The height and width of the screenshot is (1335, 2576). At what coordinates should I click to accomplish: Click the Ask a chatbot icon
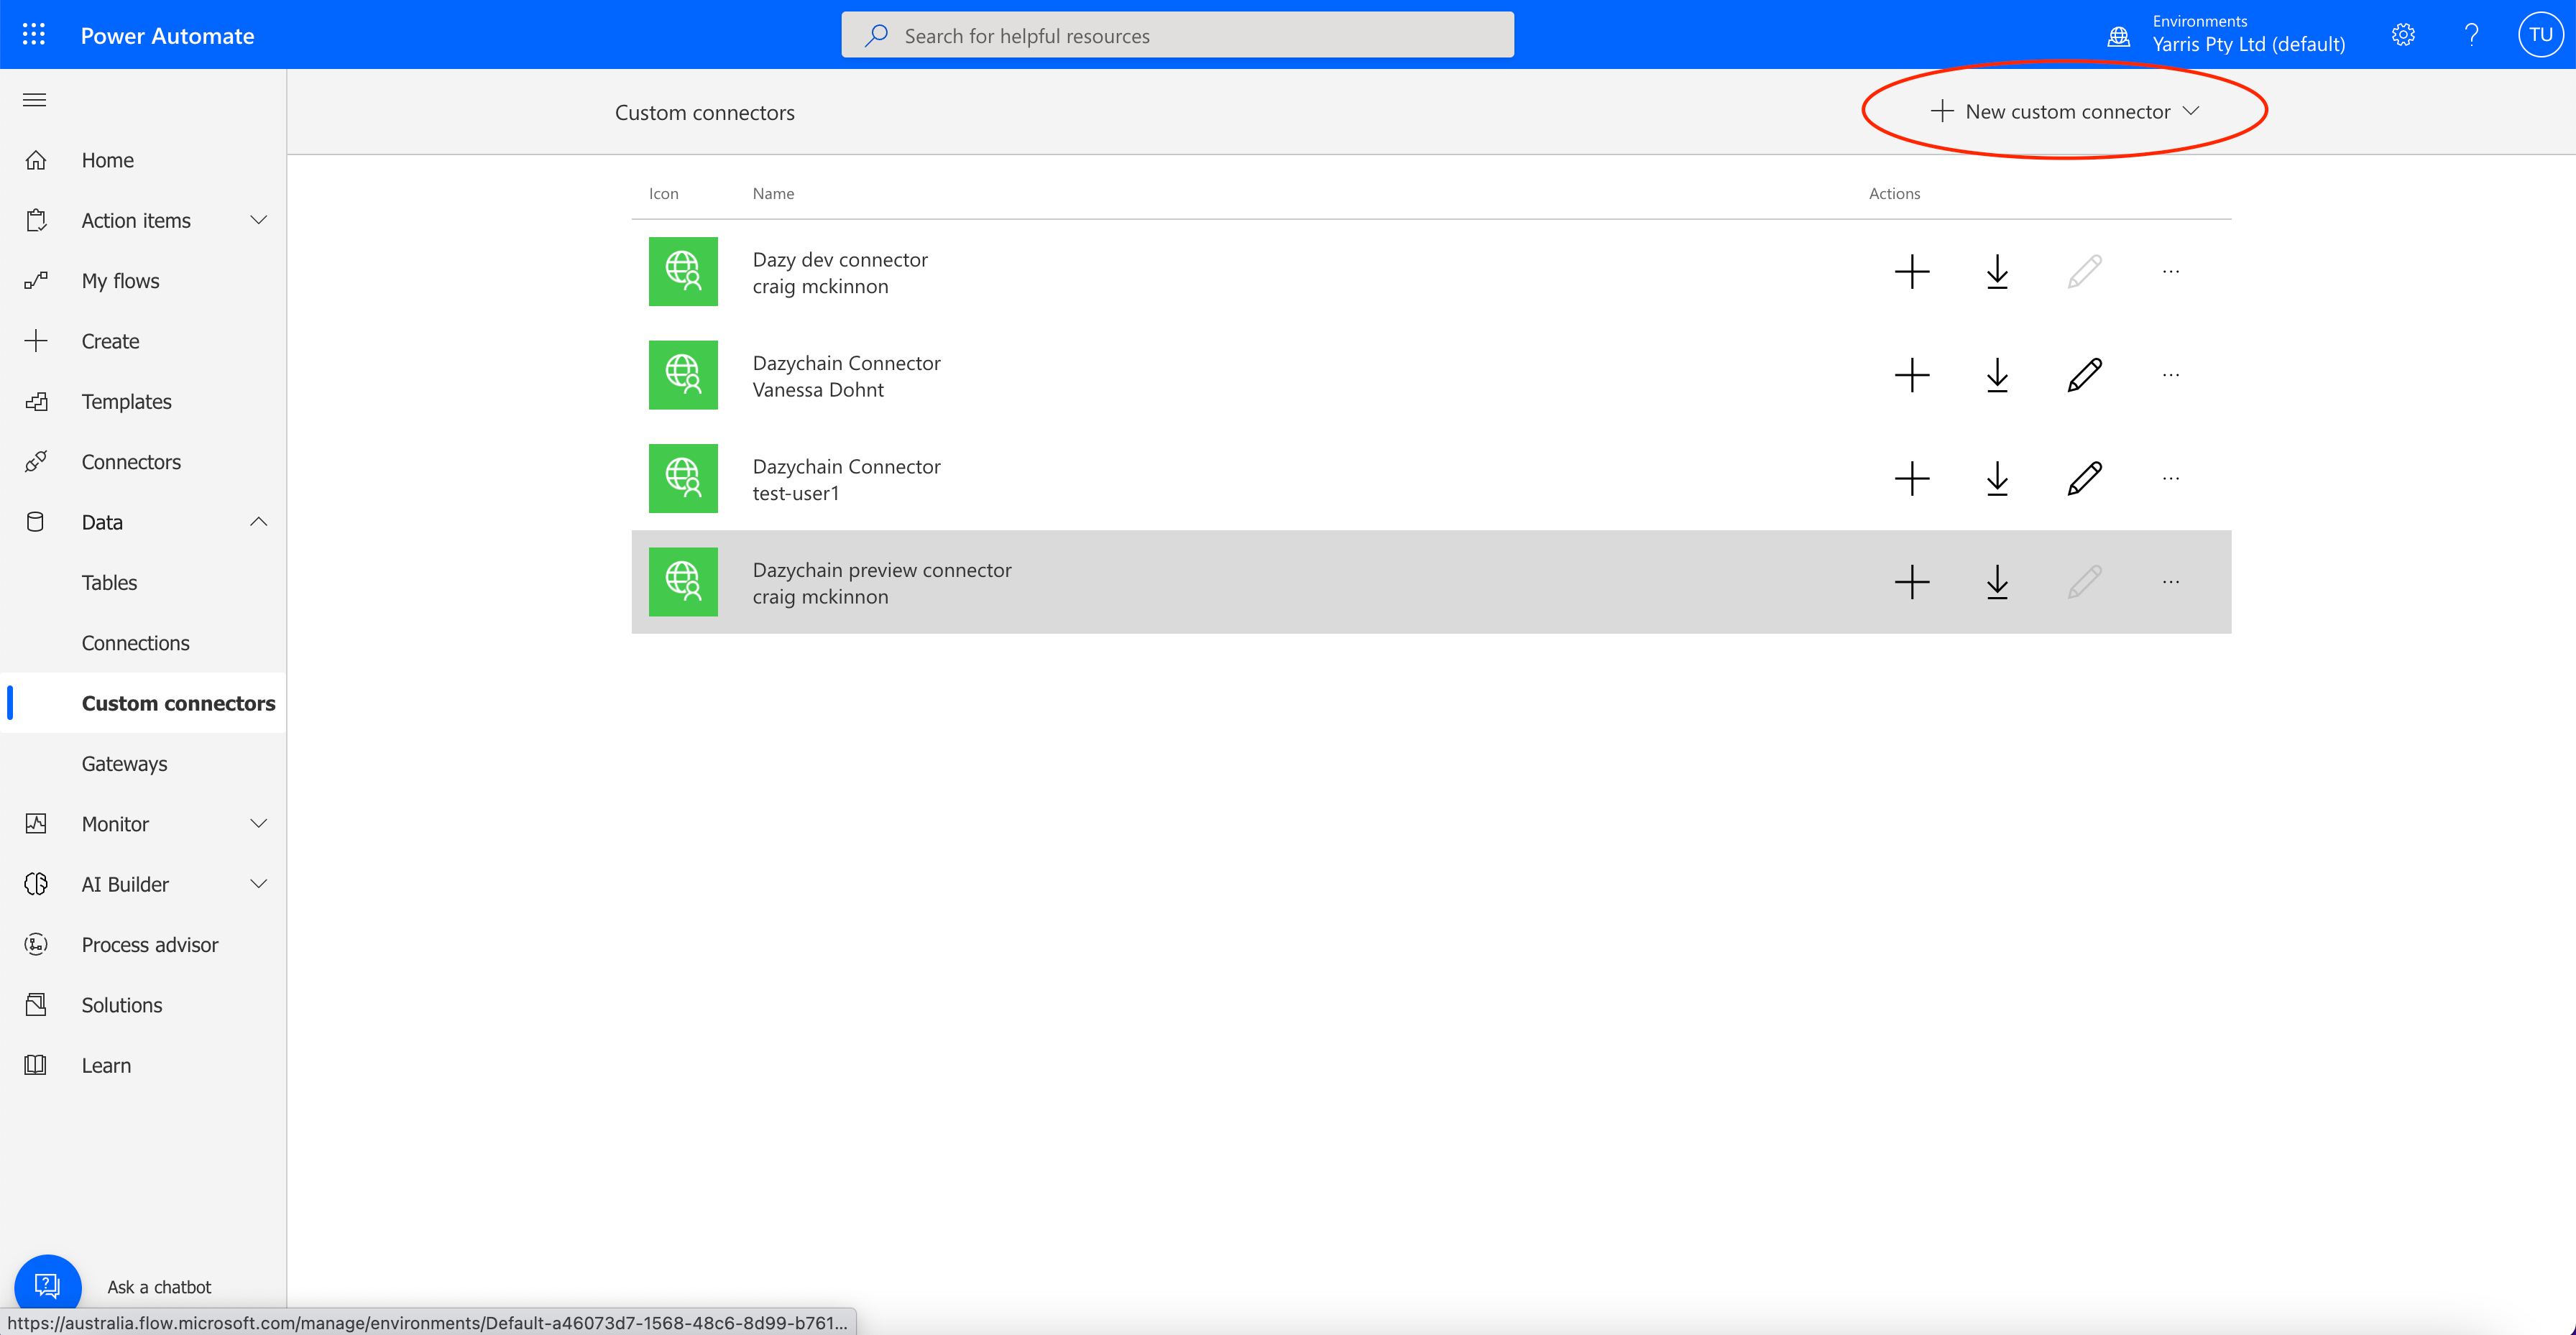point(47,1285)
